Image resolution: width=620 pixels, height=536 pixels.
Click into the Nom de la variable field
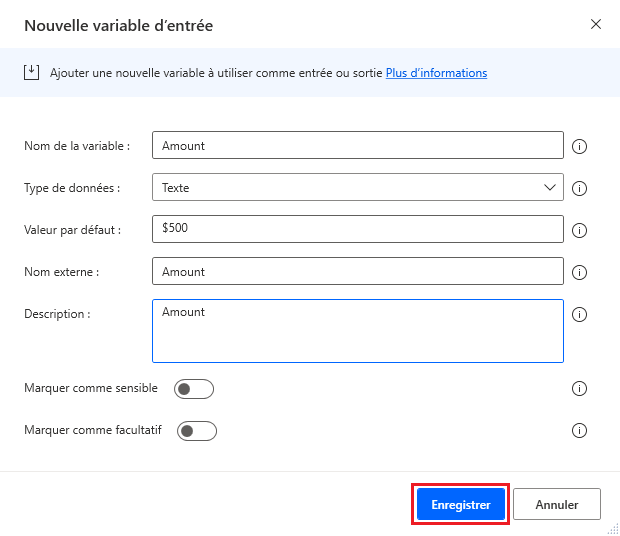357,145
